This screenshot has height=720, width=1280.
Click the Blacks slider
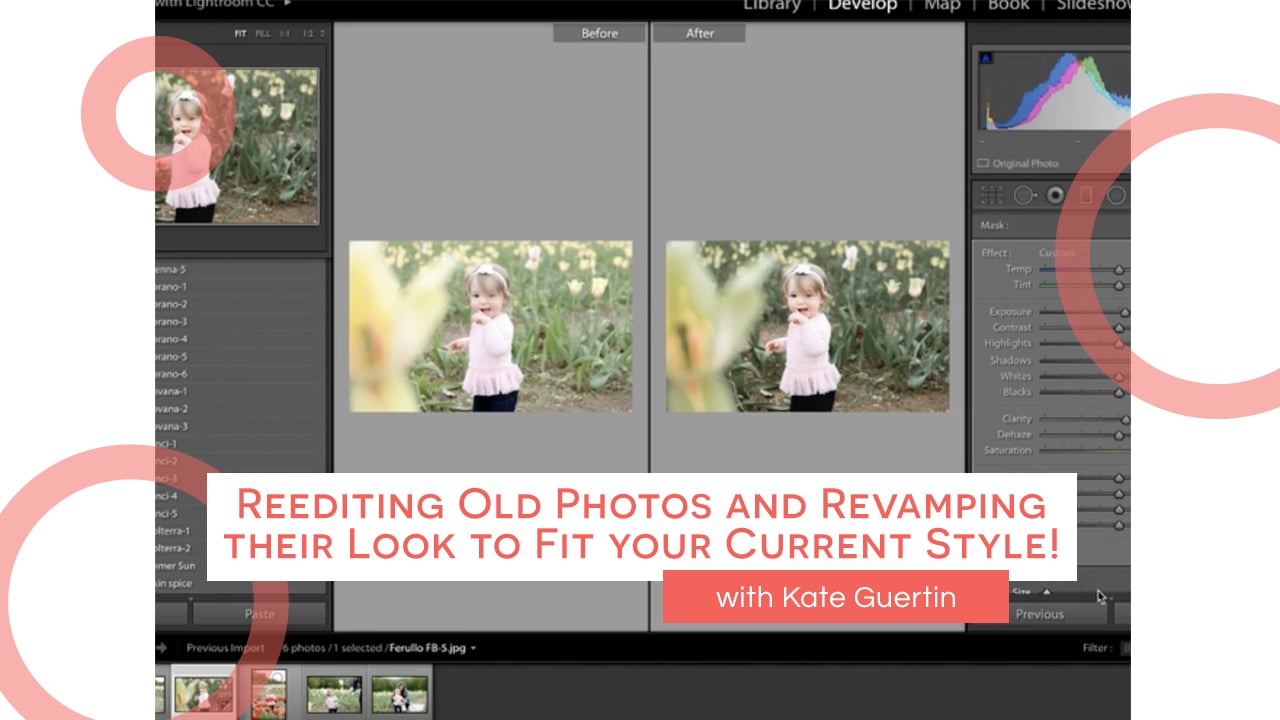1083,392
